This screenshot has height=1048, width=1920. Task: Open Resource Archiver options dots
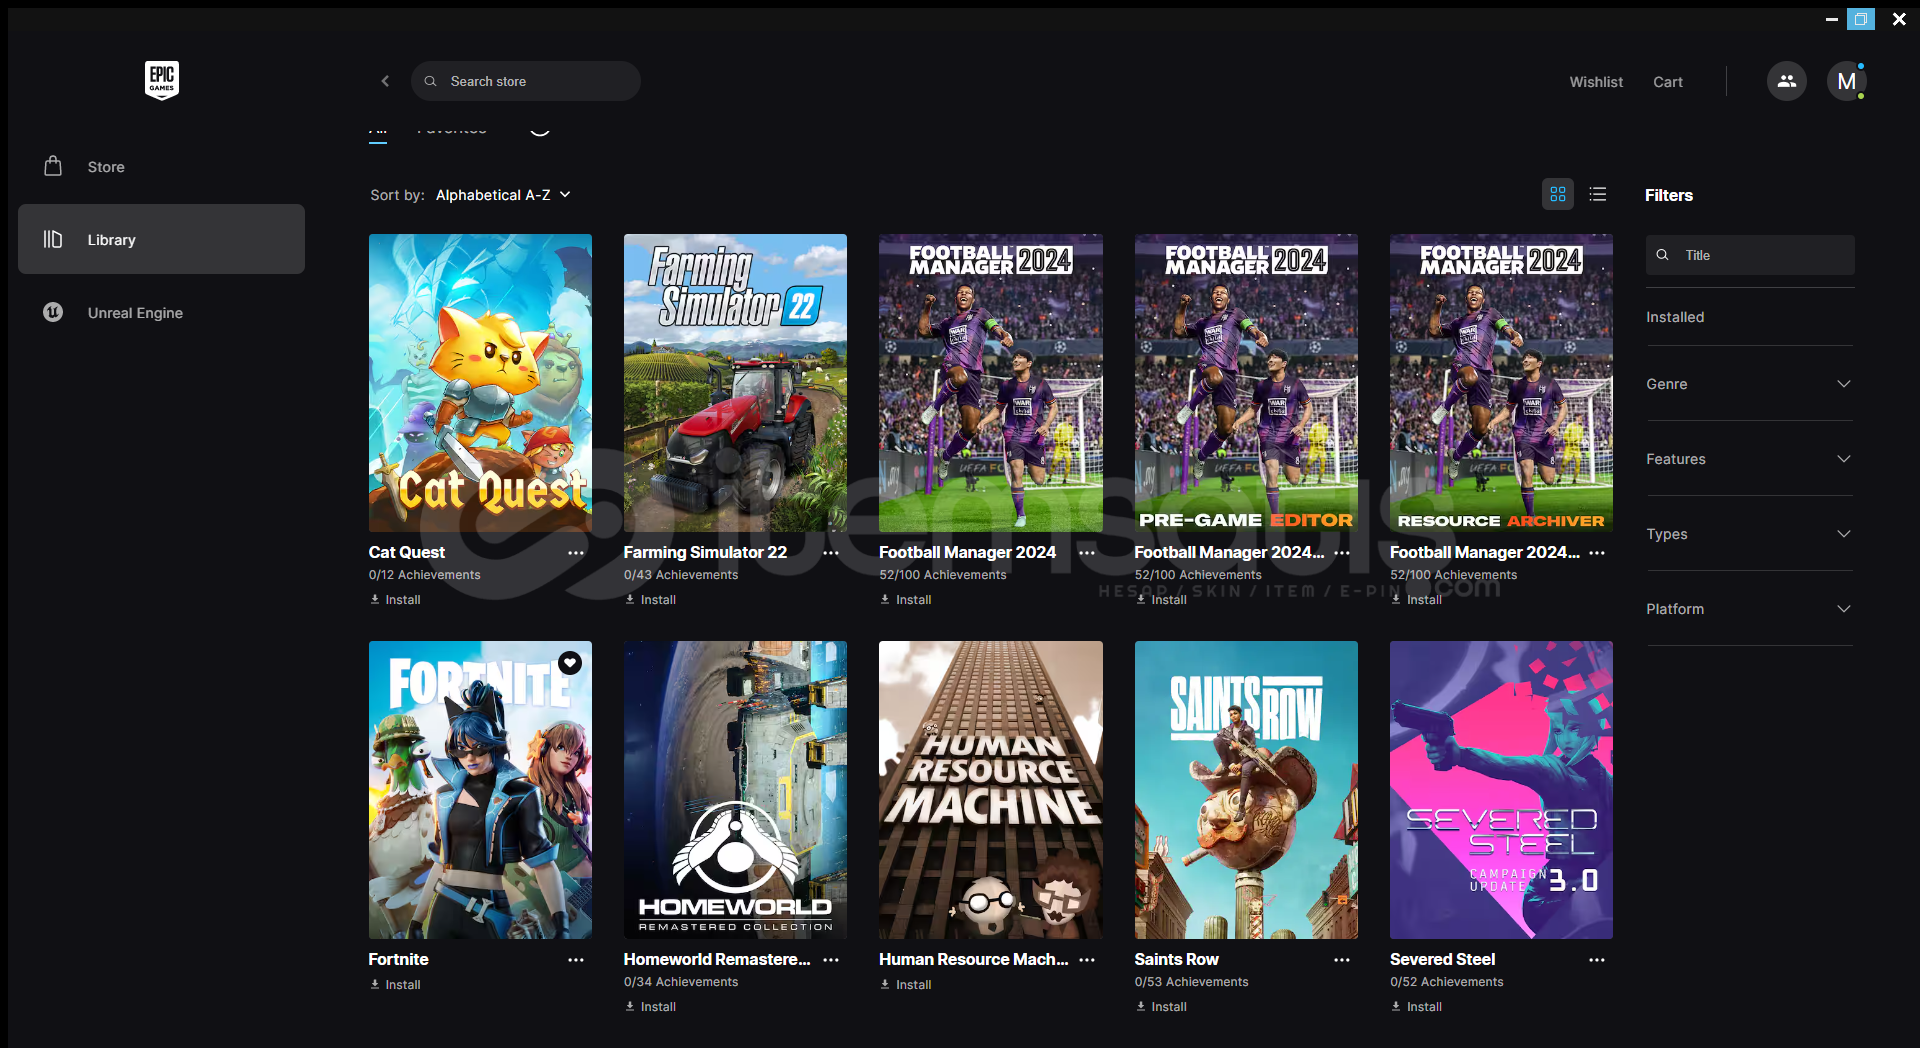pos(1597,553)
